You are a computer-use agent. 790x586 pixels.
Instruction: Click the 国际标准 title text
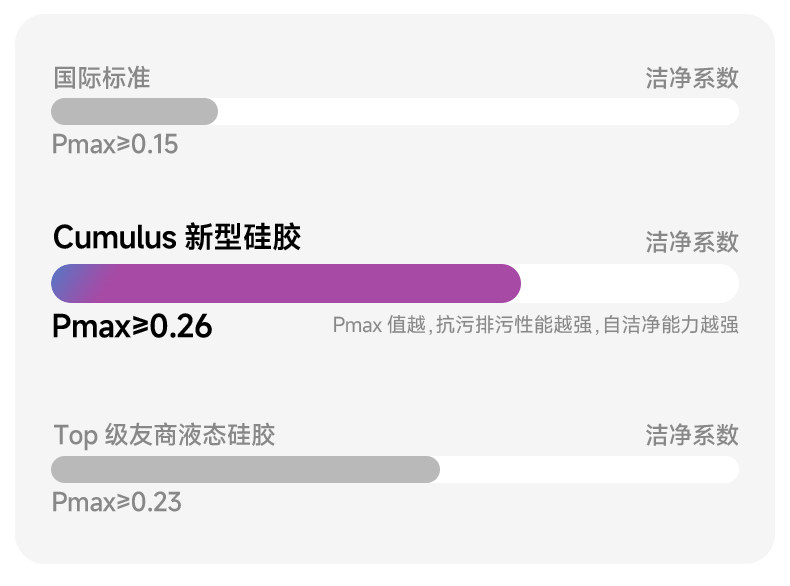click(102, 78)
